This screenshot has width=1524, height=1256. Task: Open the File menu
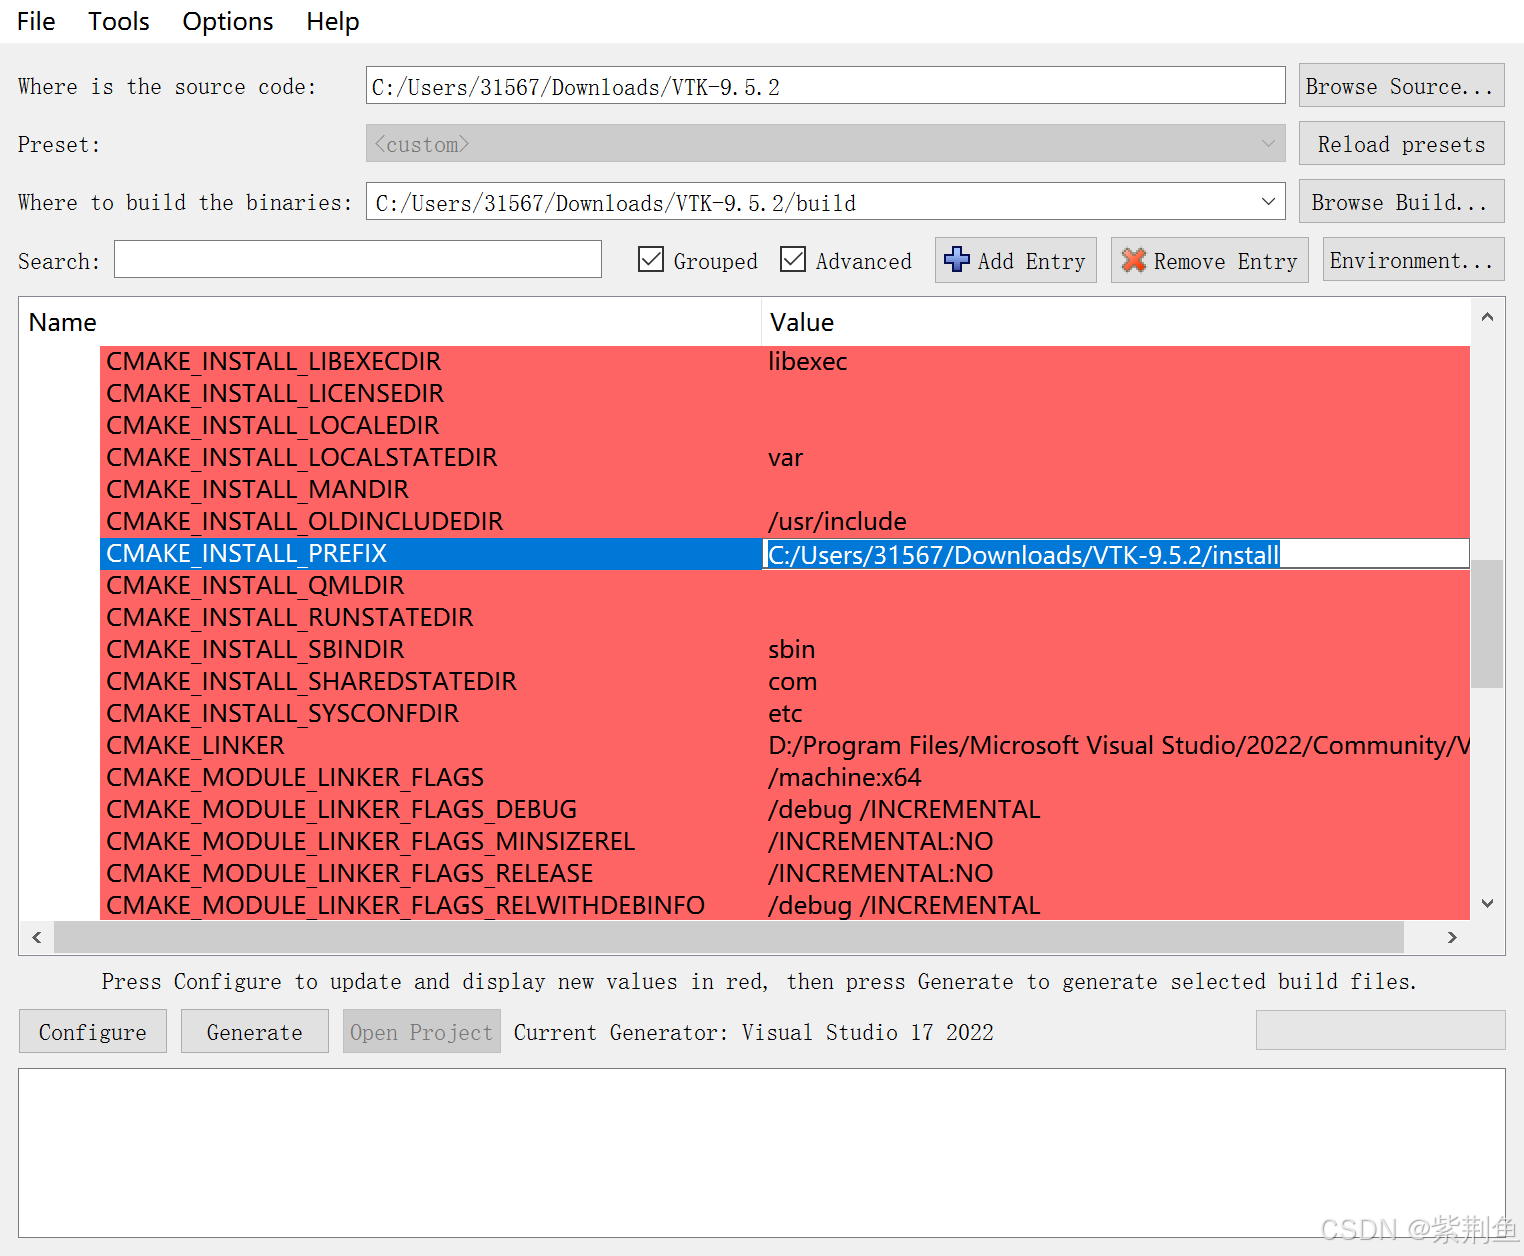[36, 21]
